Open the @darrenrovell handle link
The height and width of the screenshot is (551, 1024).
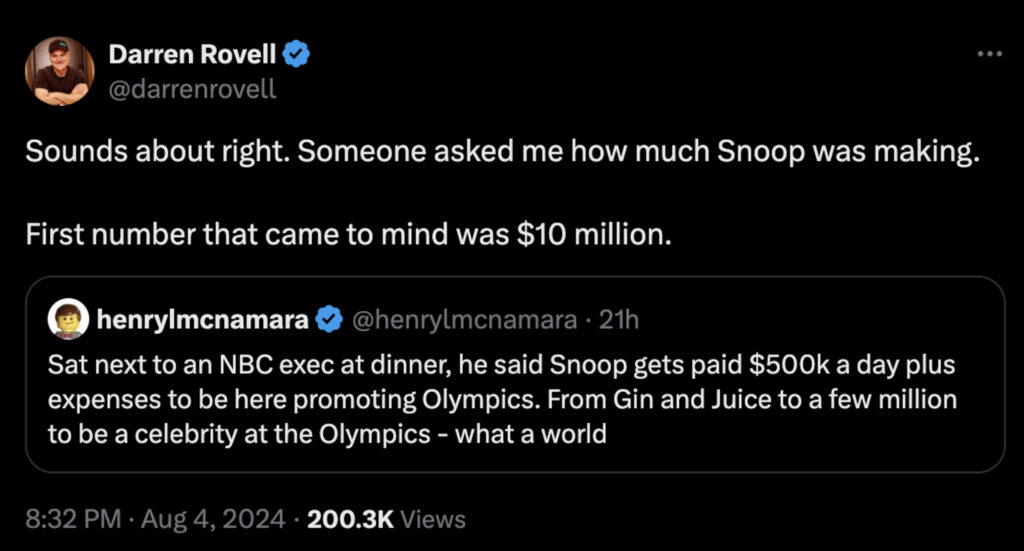pos(192,89)
